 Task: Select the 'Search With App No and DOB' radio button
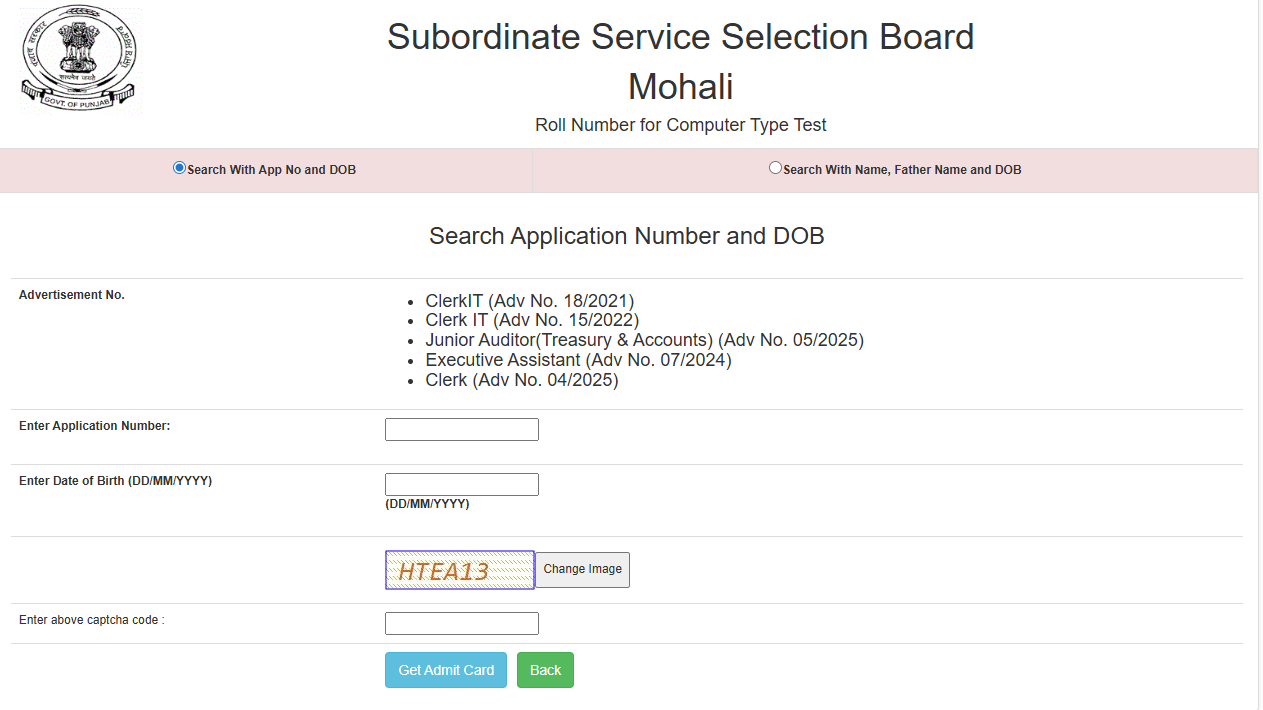point(178,168)
